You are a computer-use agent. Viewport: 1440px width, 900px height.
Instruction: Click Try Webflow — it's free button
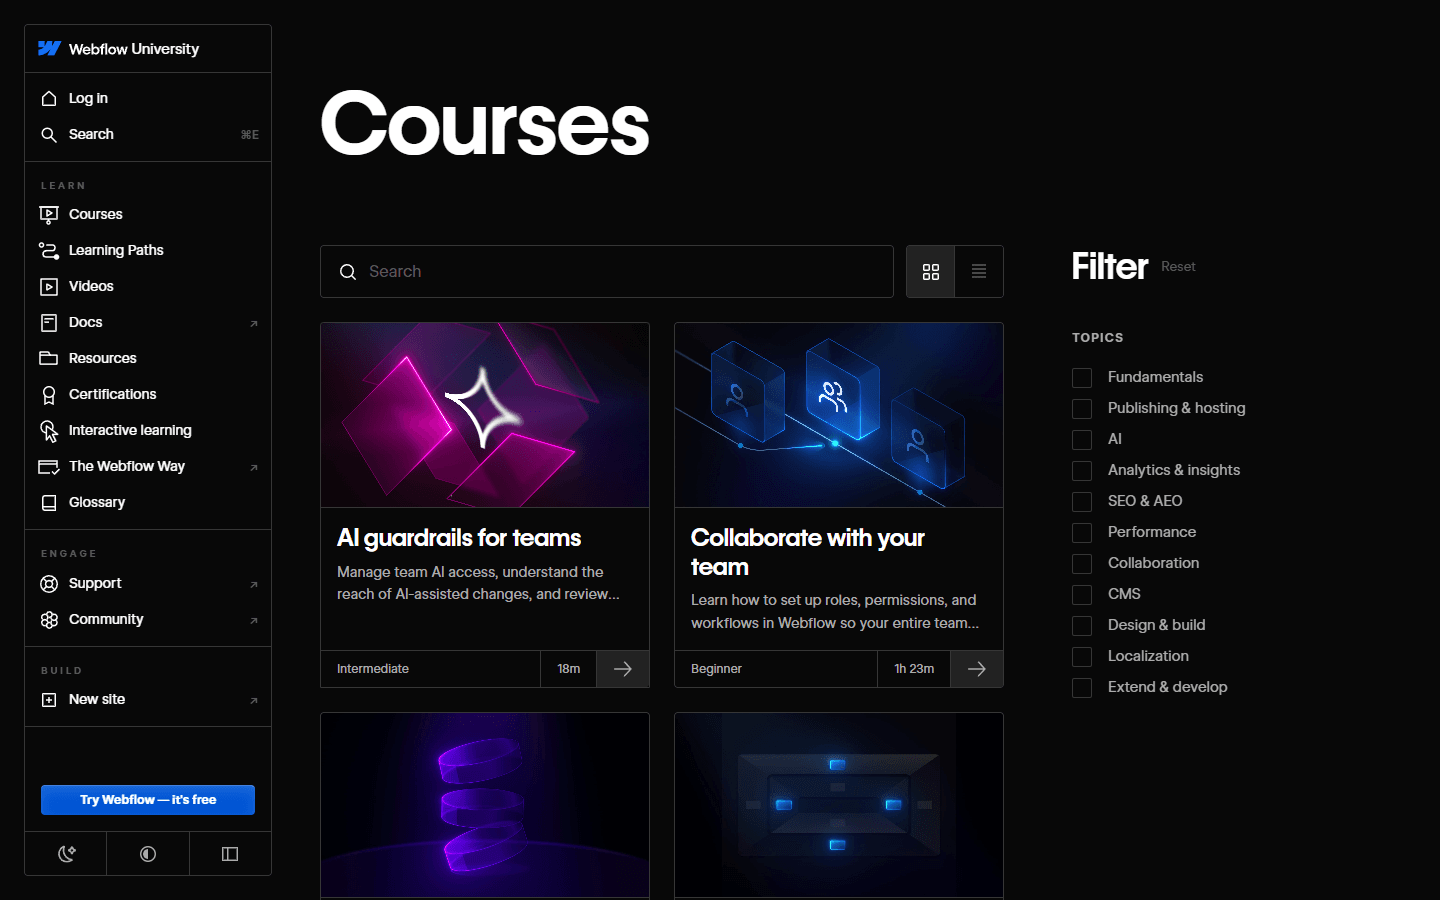click(x=148, y=800)
